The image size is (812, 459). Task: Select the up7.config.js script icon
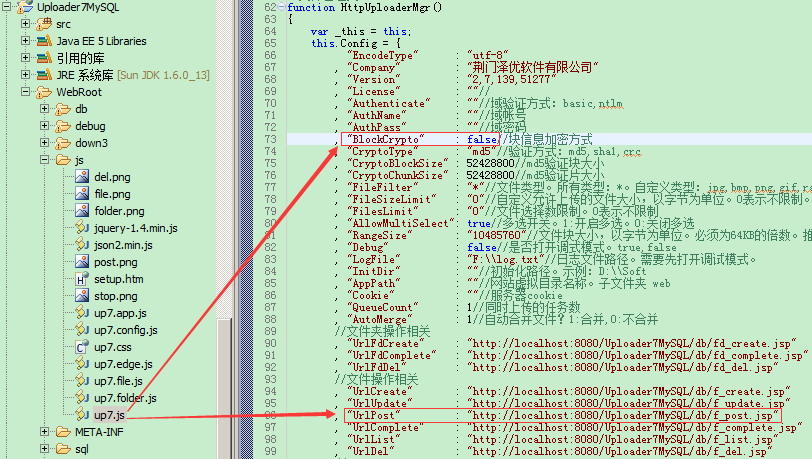click(82, 329)
